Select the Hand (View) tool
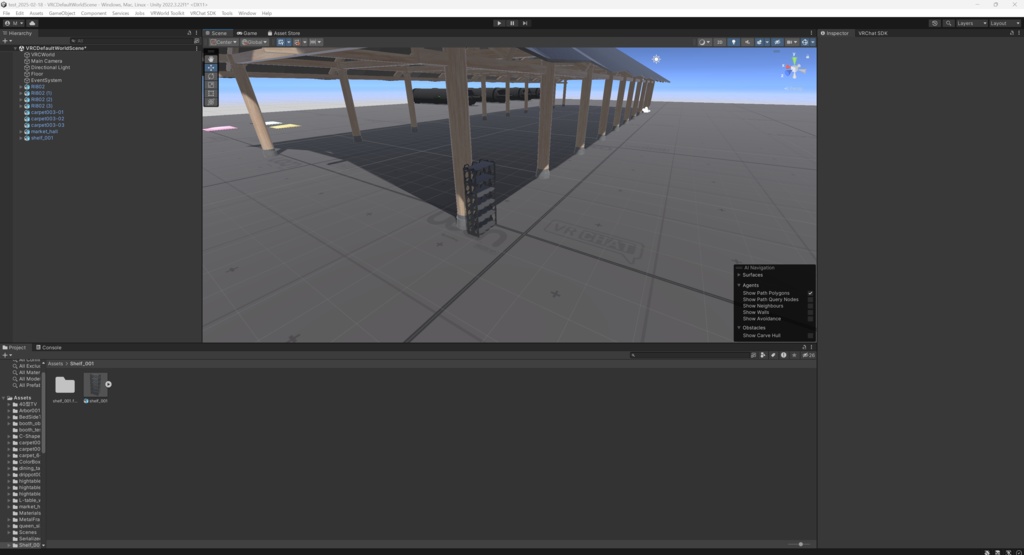This screenshot has height=555, width=1024. tap(211, 59)
